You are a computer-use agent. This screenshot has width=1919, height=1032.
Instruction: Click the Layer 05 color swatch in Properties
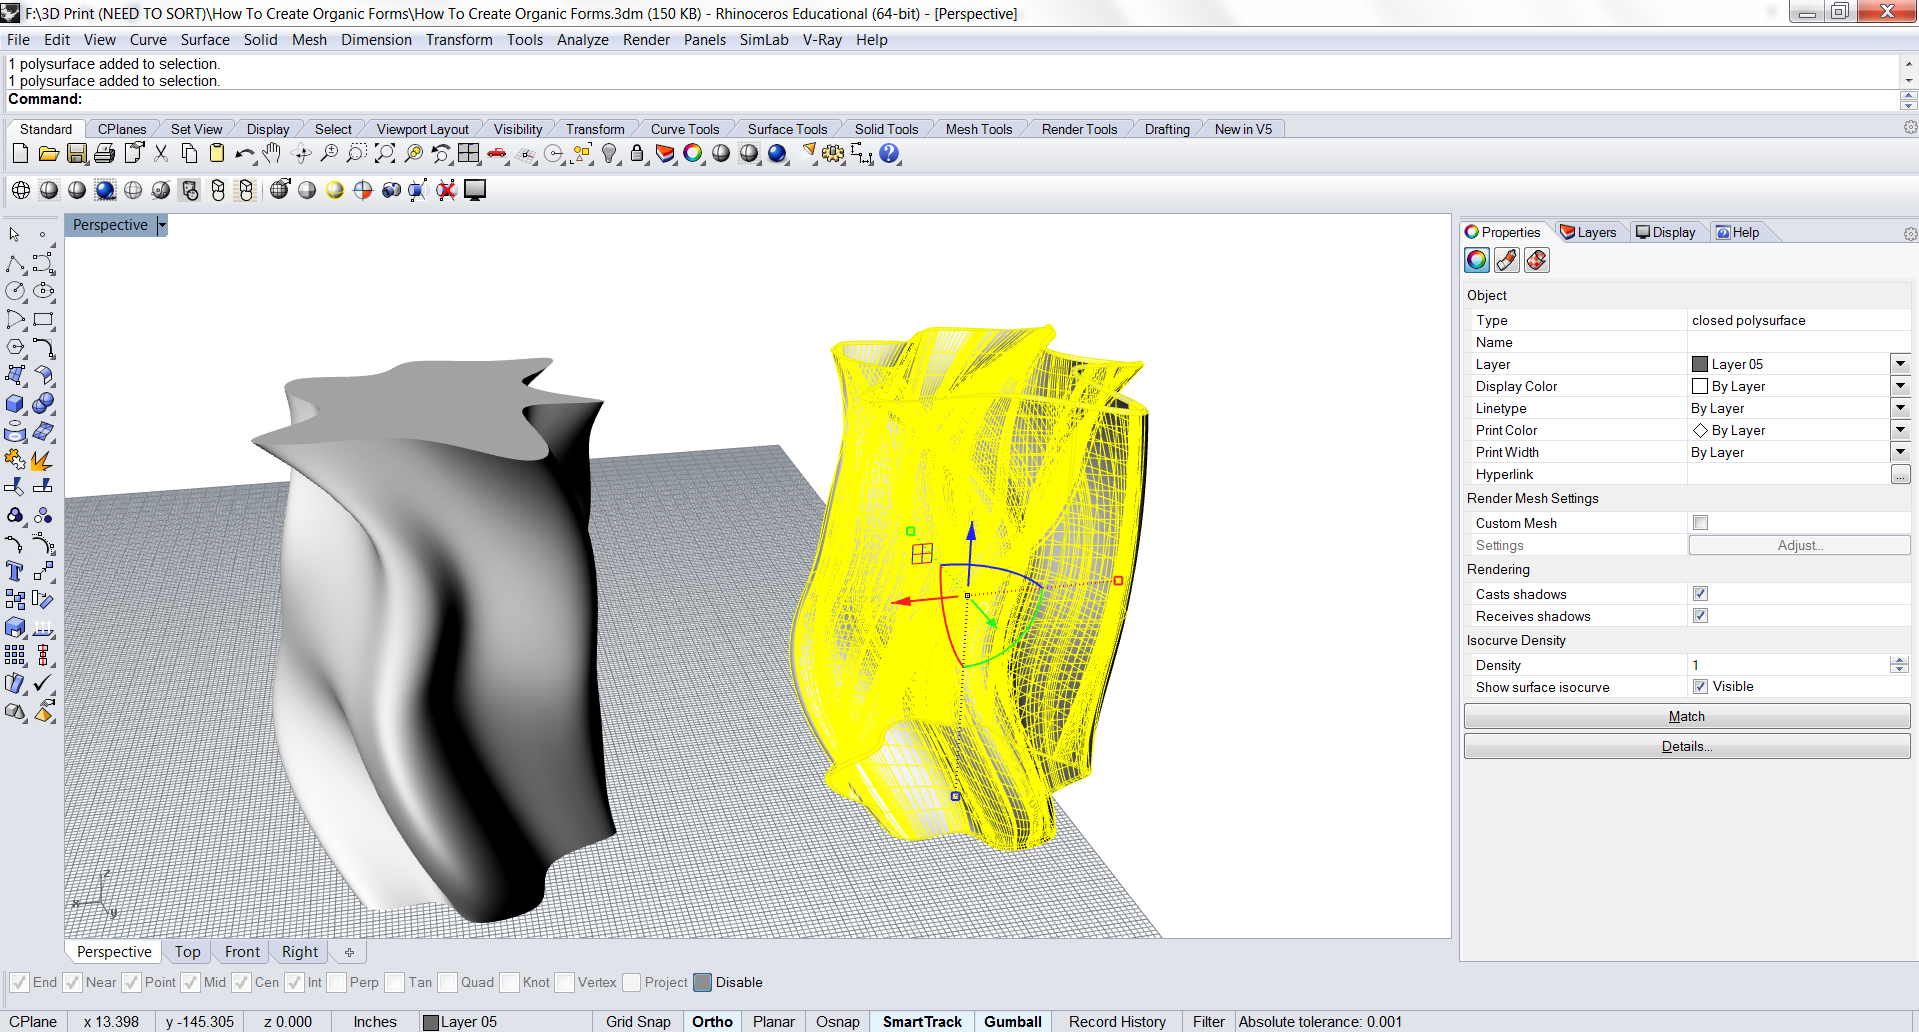pos(1700,364)
